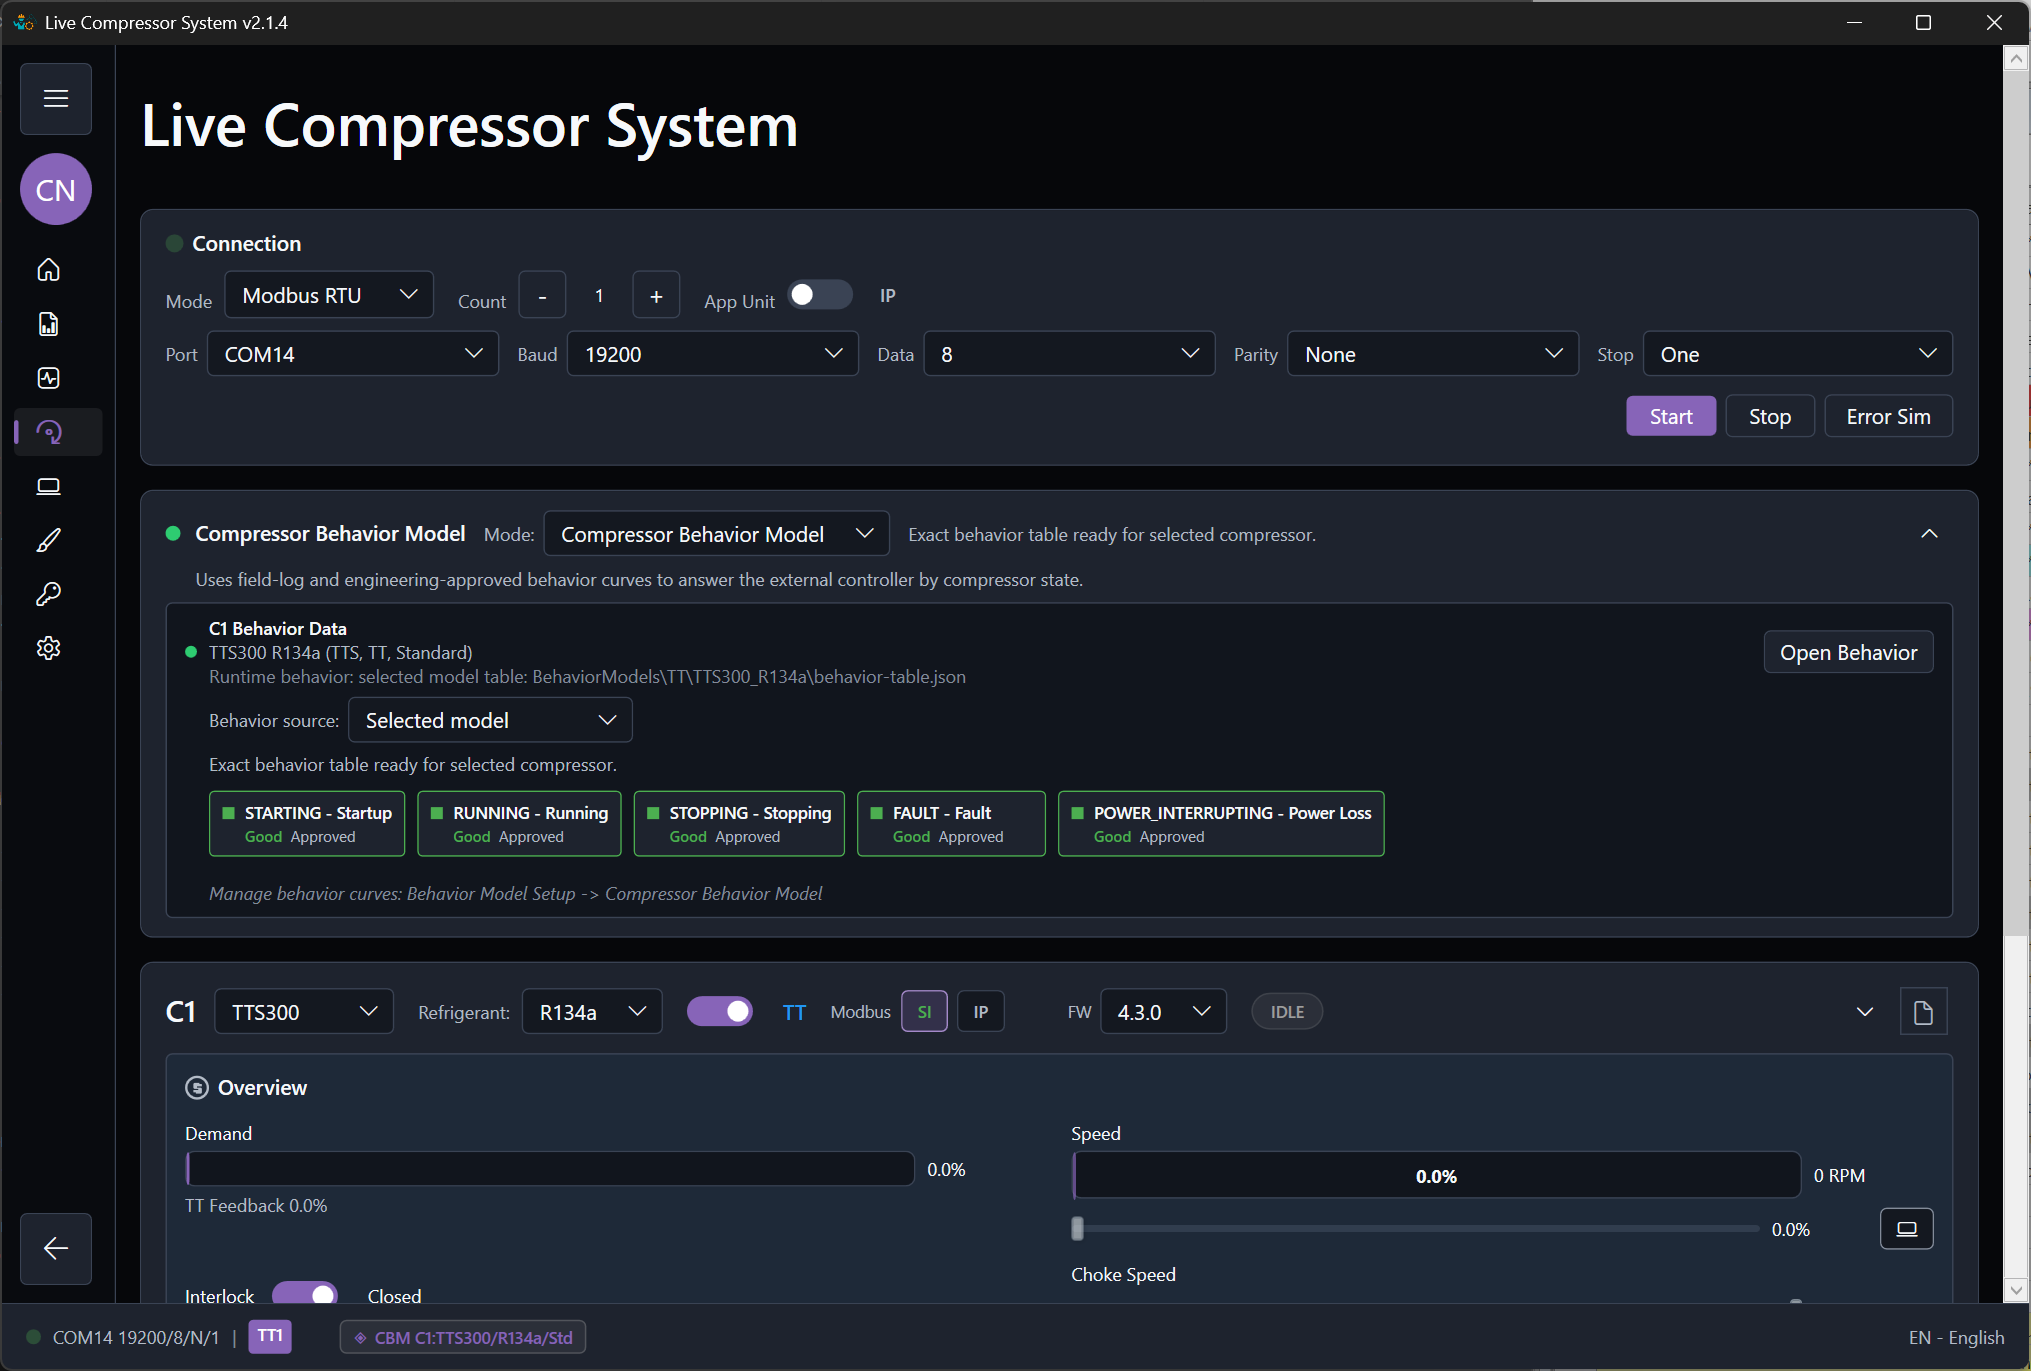2031x1371 pixels.
Task: Open the Stop bits One dropdown
Action: 1798,354
